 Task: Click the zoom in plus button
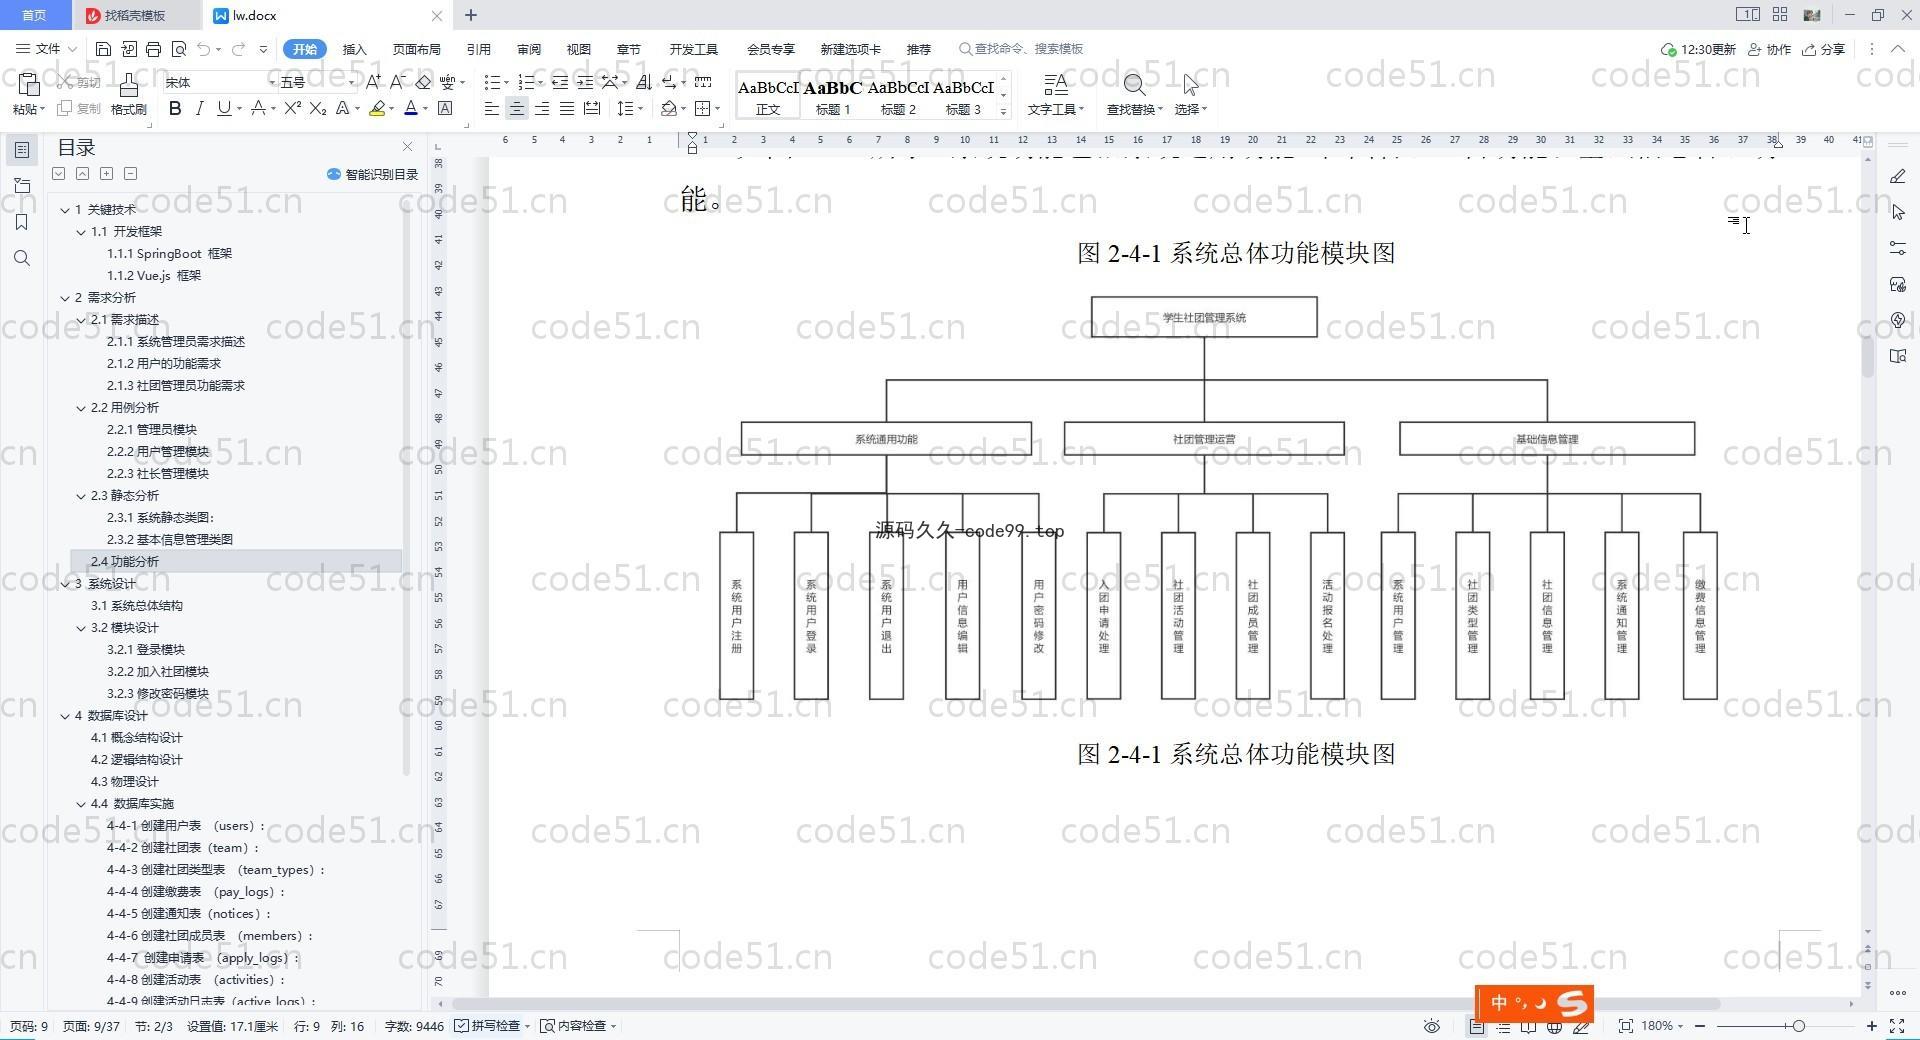[x=1872, y=1026]
